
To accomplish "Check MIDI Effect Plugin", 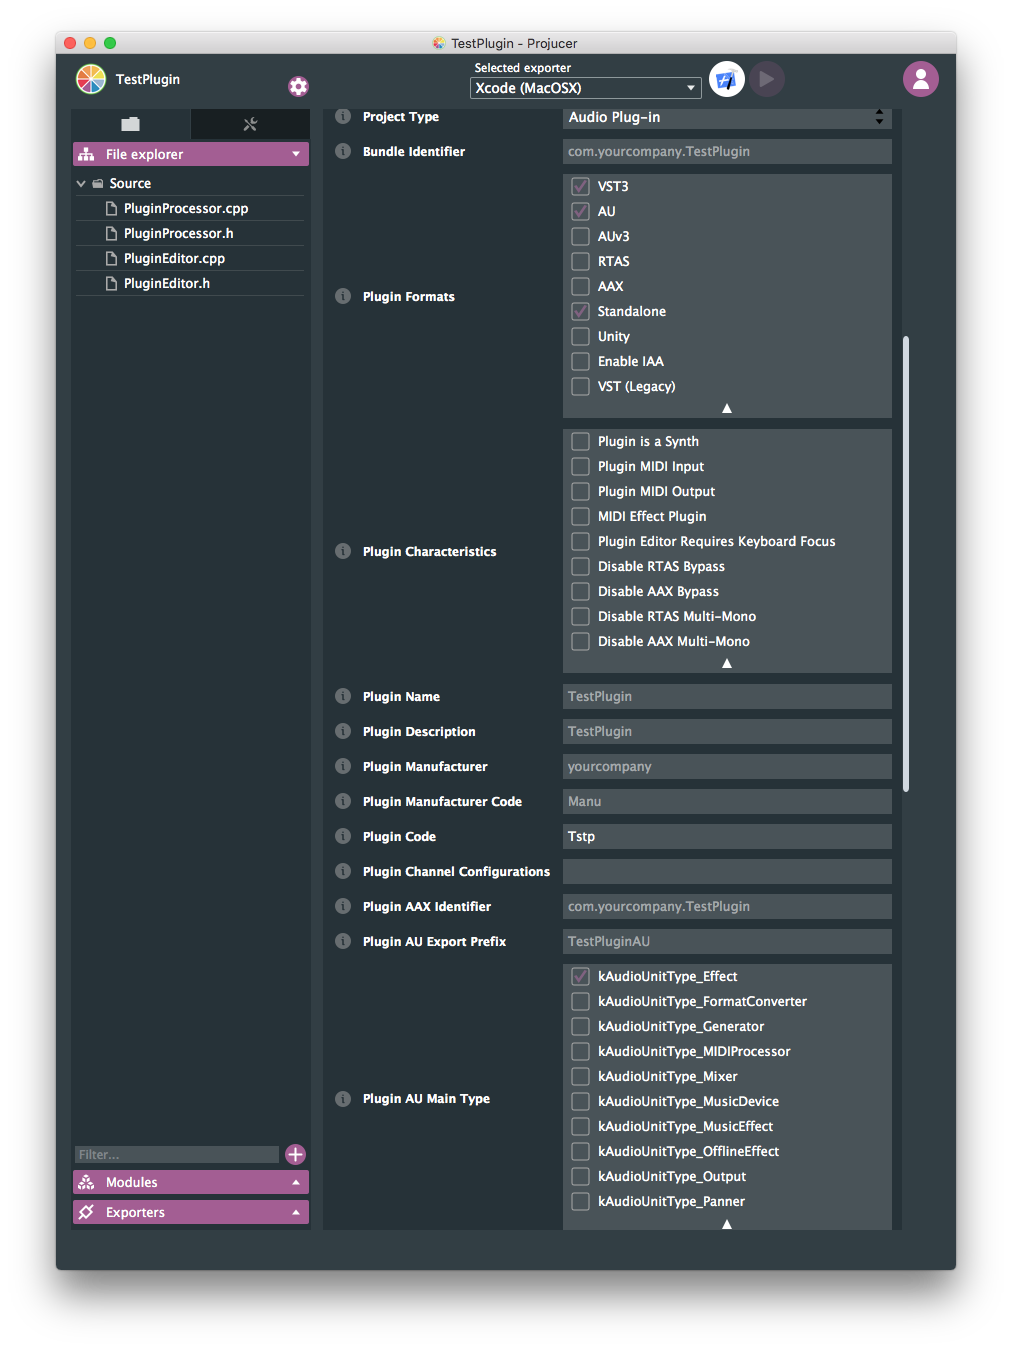I will [x=580, y=516].
